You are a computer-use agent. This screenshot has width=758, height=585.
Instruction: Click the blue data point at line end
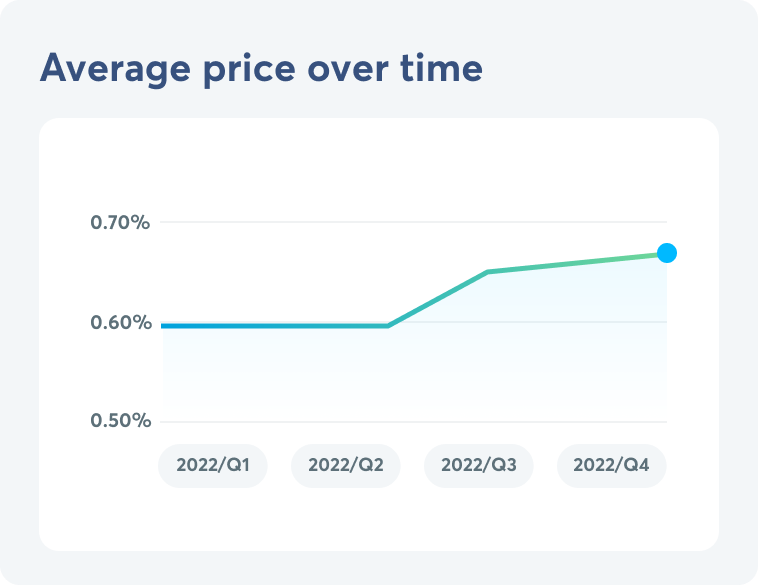click(666, 253)
